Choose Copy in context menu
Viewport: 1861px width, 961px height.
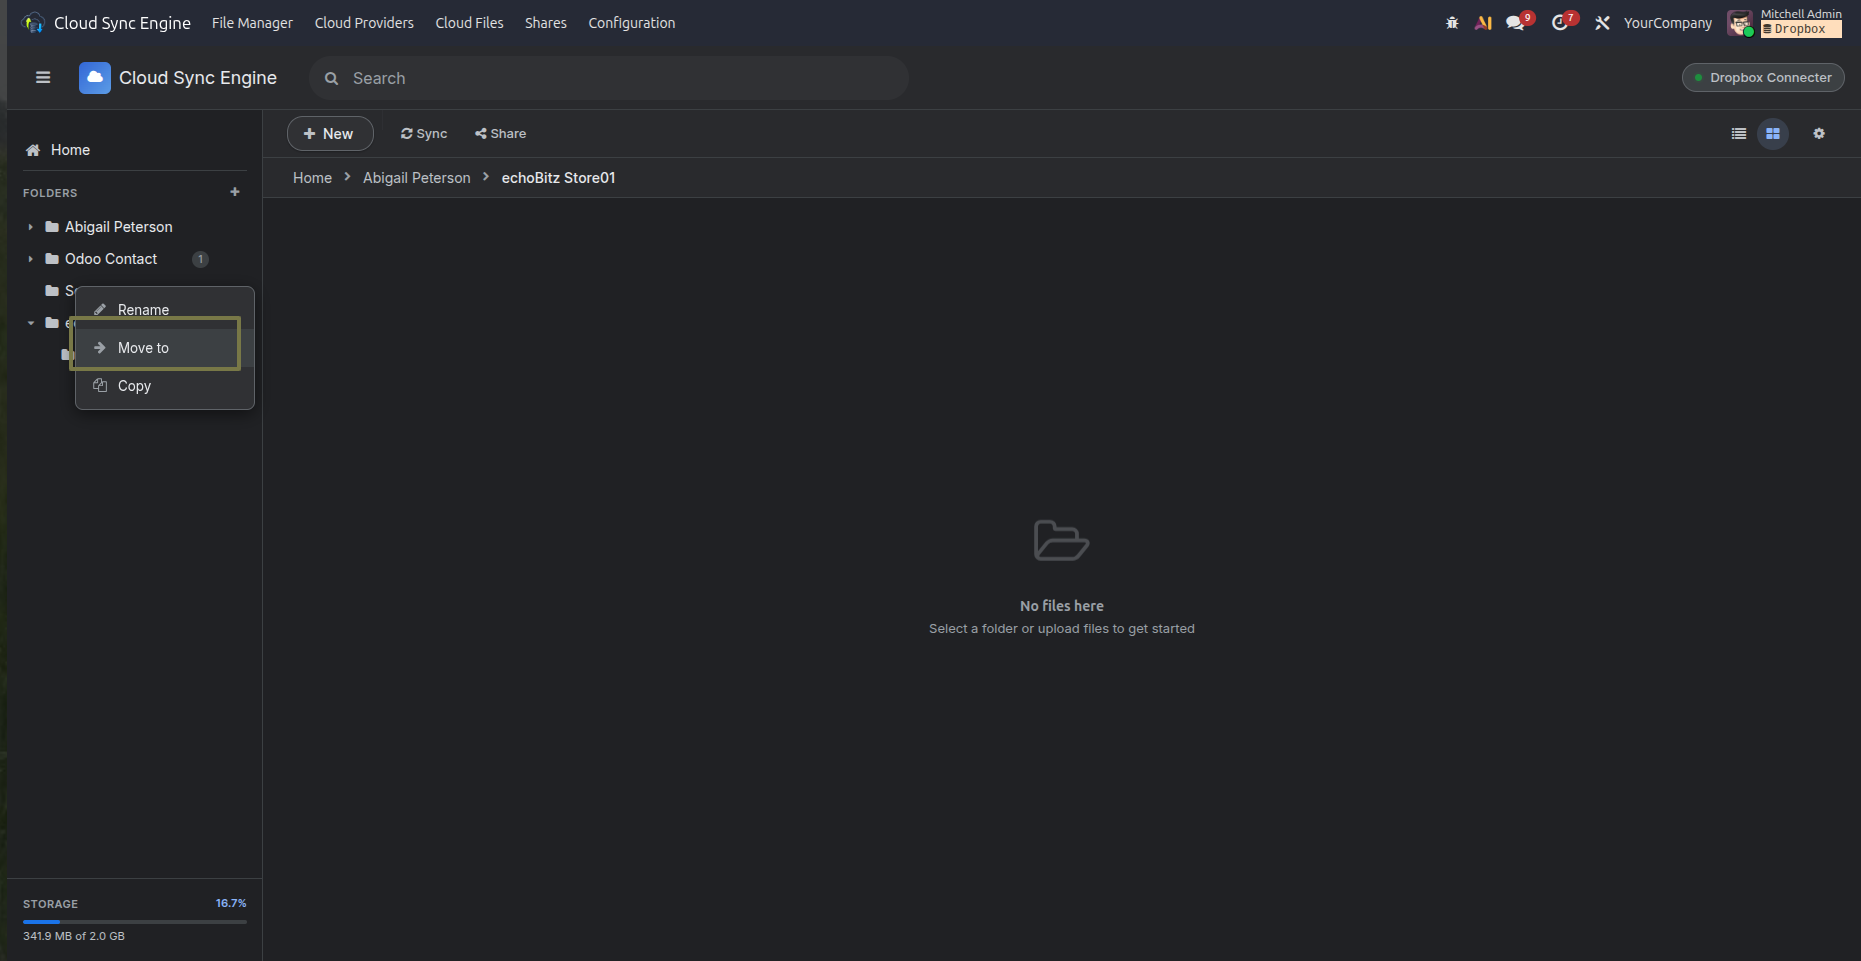(165, 386)
